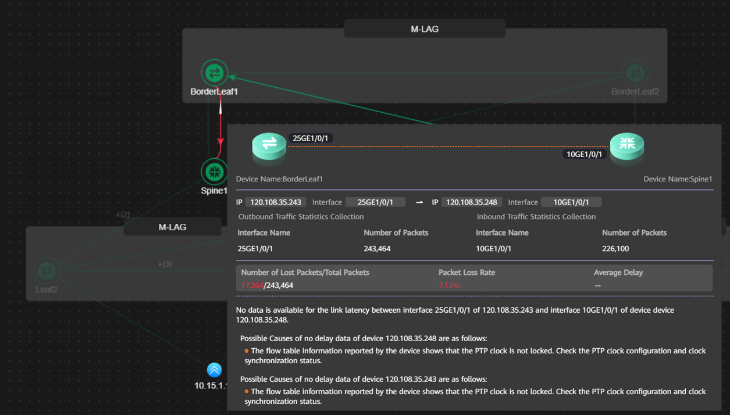Click the source IP 120.108.35.243 field
This screenshot has height=415, width=730.
click(276, 202)
